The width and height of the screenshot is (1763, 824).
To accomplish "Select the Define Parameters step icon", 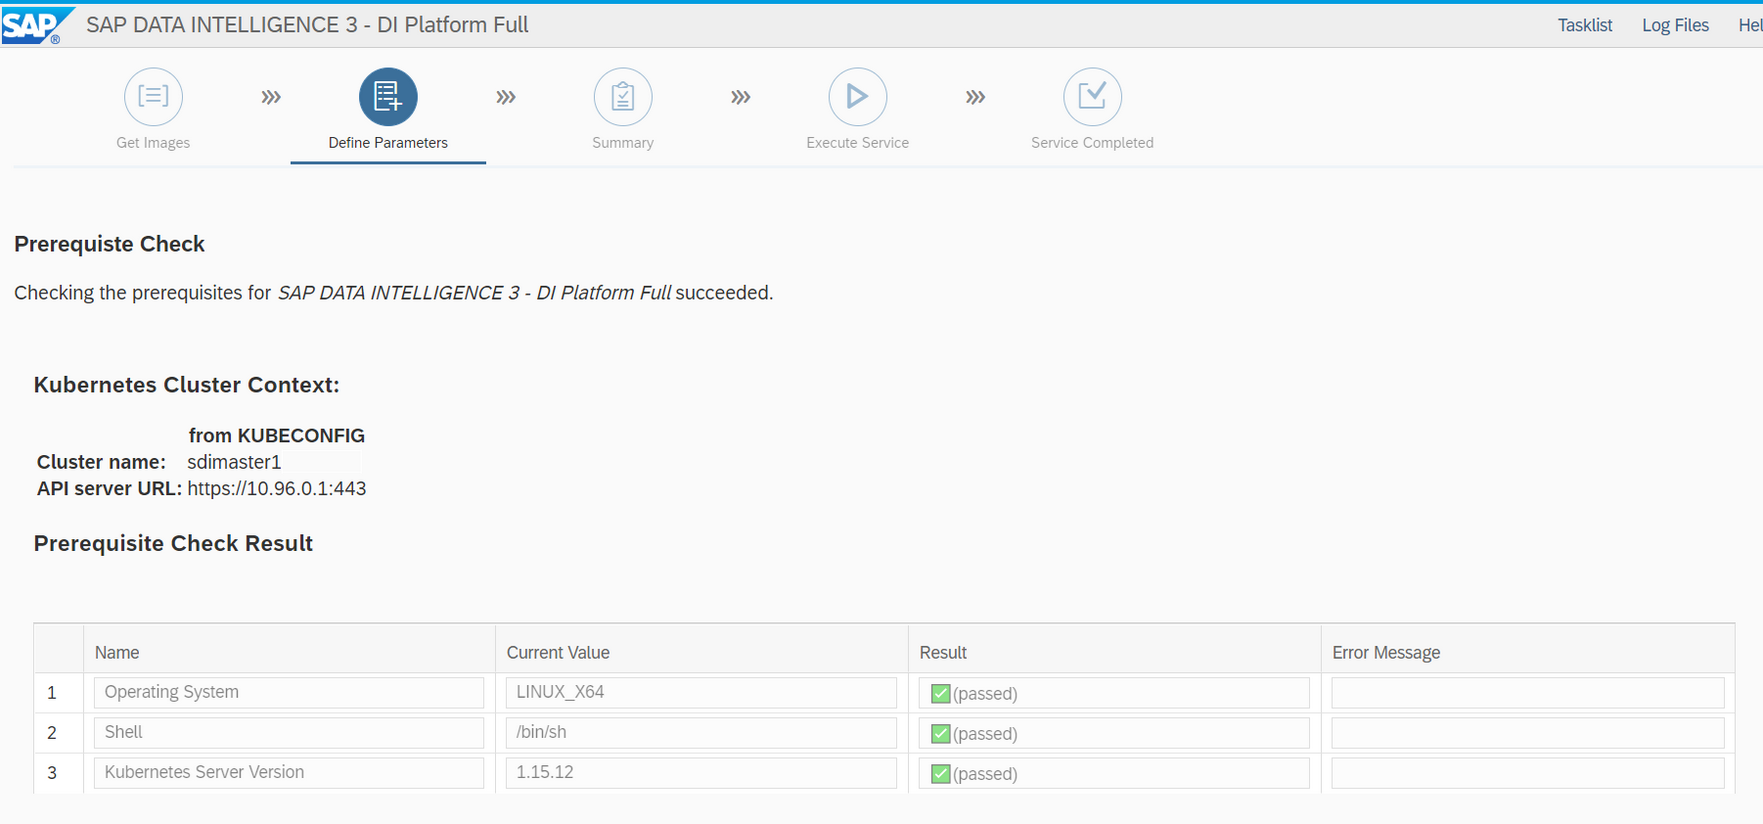I will [x=388, y=97].
